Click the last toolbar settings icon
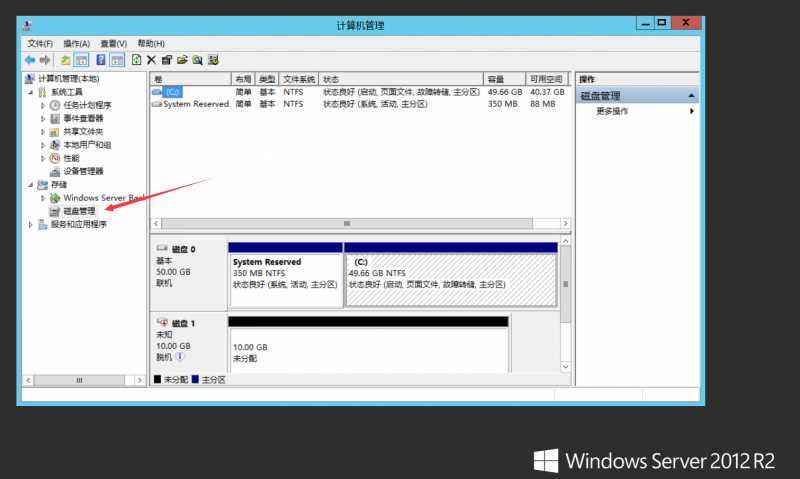The height and width of the screenshot is (479, 800). [x=213, y=60]
